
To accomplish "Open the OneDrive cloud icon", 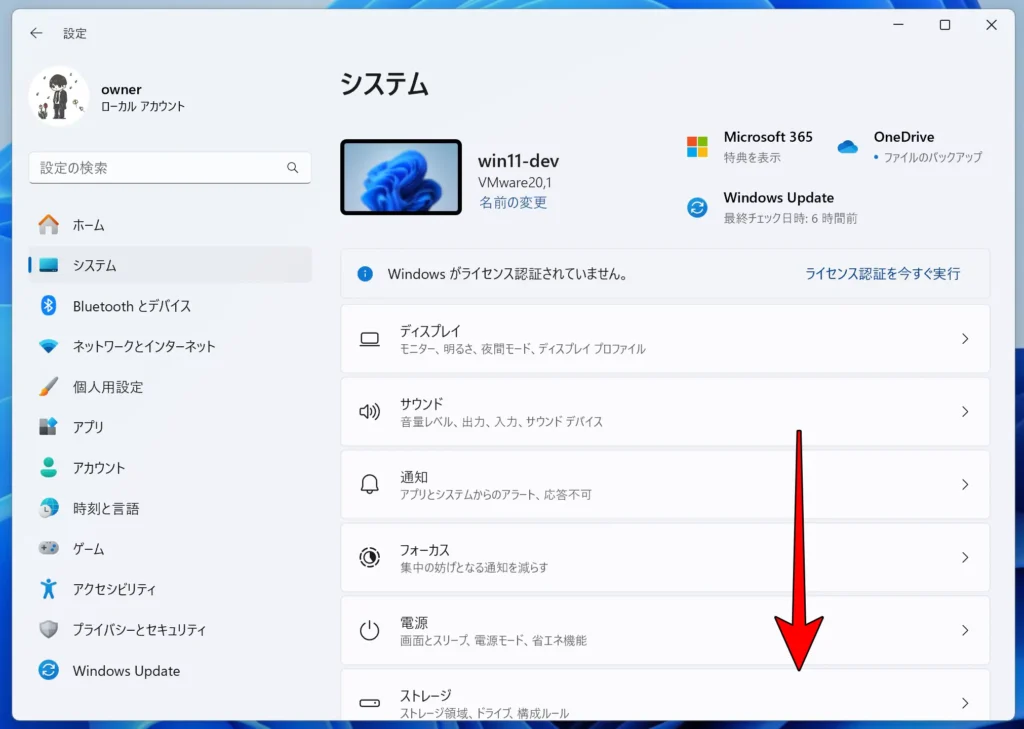I will 848,147.
